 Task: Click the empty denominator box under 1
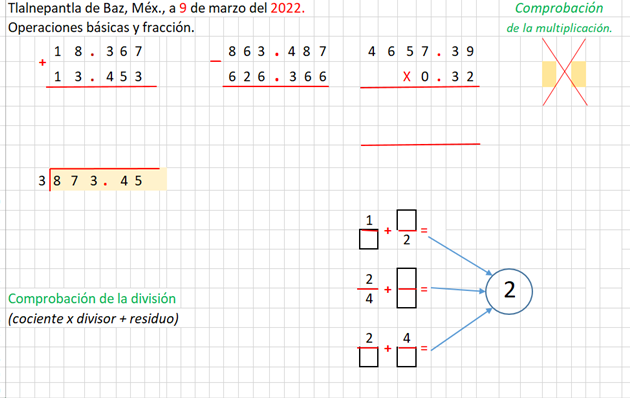pos(368,239)
